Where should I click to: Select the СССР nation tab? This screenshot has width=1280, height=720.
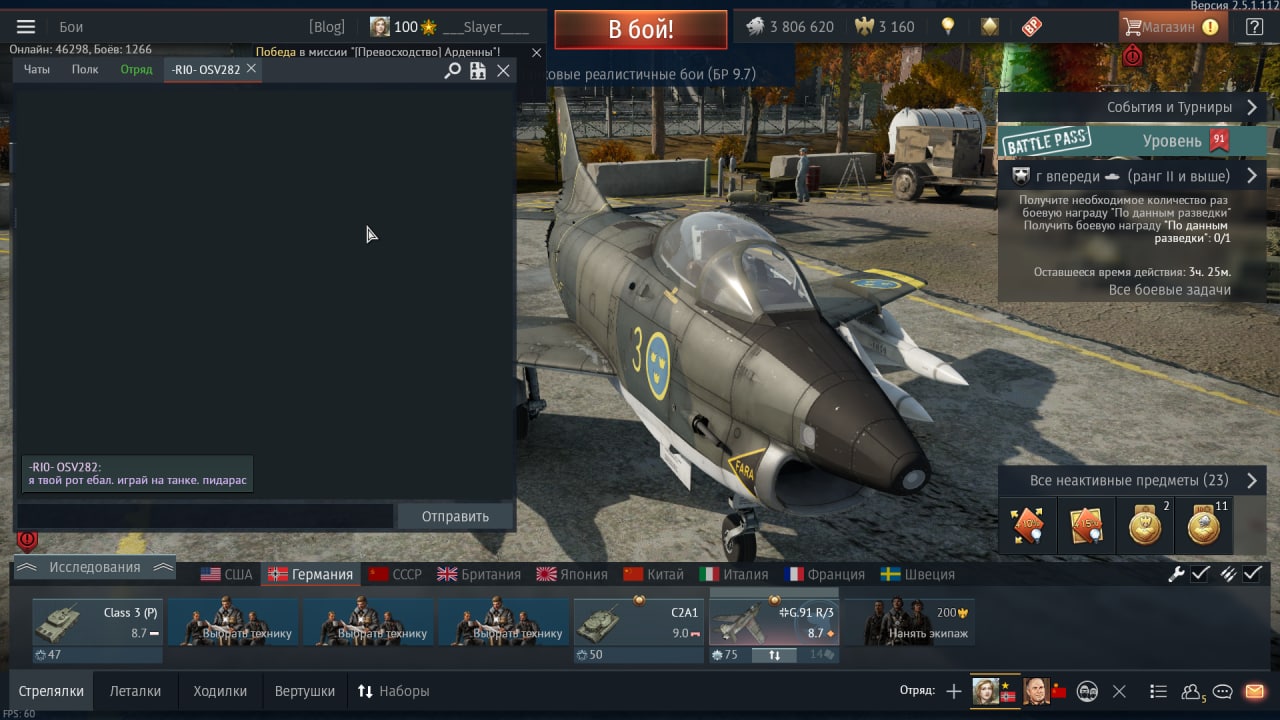[x=395, y=574]
